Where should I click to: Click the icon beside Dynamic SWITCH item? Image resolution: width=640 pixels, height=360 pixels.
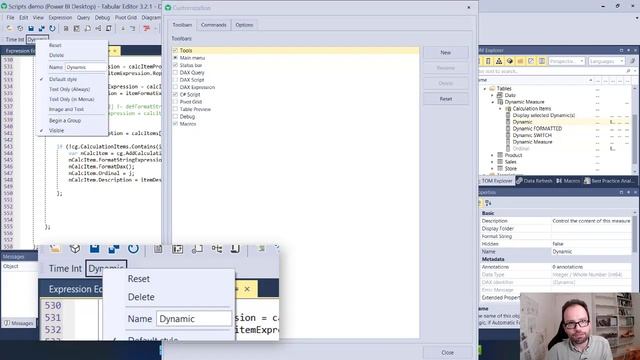click(x=508, y=135)
